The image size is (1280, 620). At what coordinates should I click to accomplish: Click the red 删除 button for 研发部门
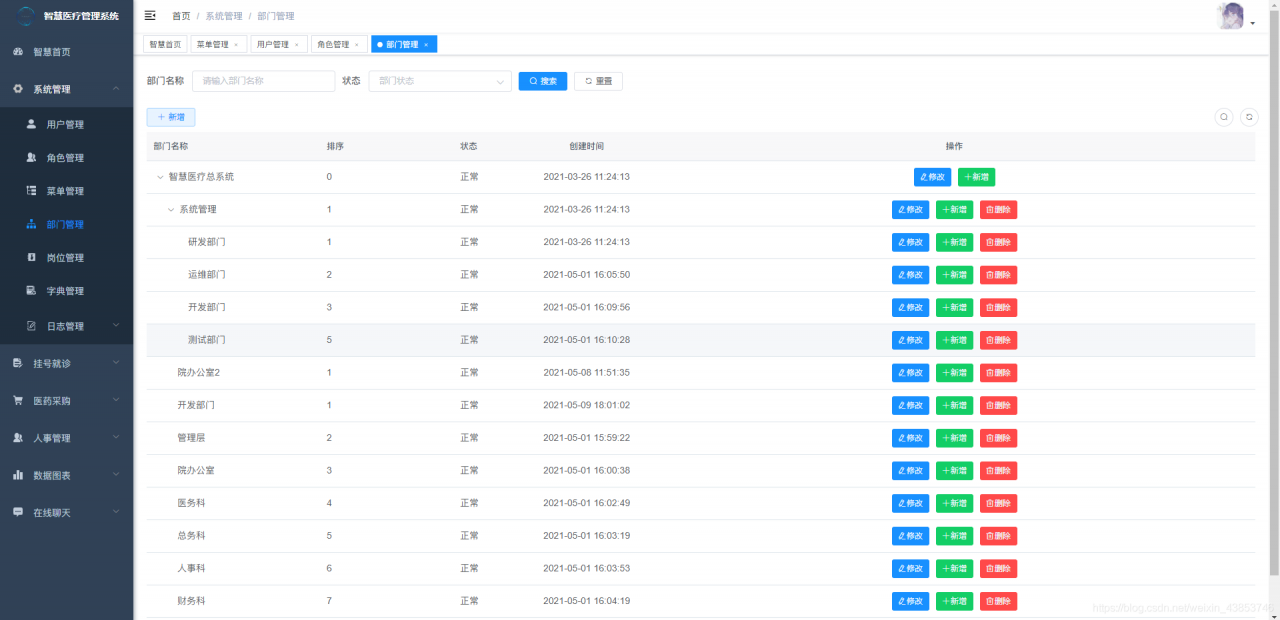(998, 242)
